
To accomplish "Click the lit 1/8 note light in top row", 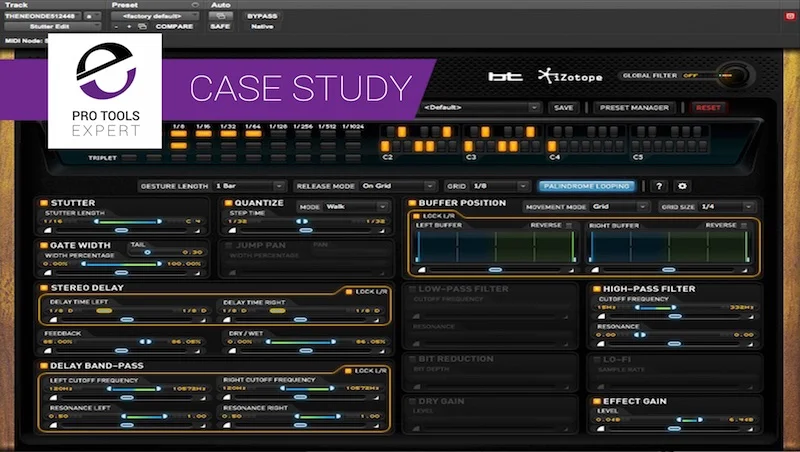I will 179,134.
